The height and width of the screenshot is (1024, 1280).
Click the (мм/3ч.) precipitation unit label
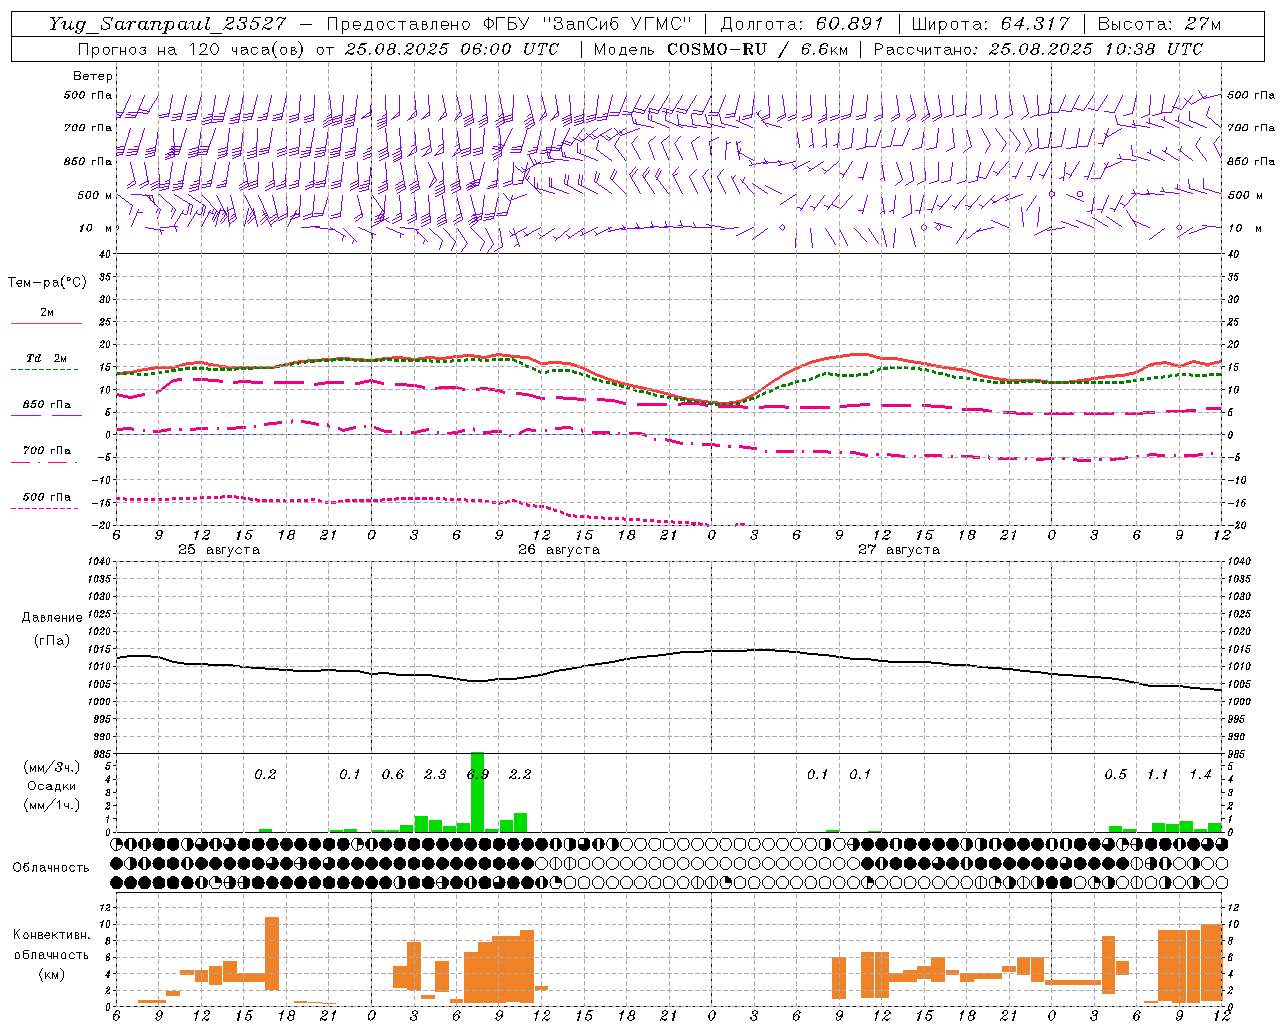[x=51, y=768]
